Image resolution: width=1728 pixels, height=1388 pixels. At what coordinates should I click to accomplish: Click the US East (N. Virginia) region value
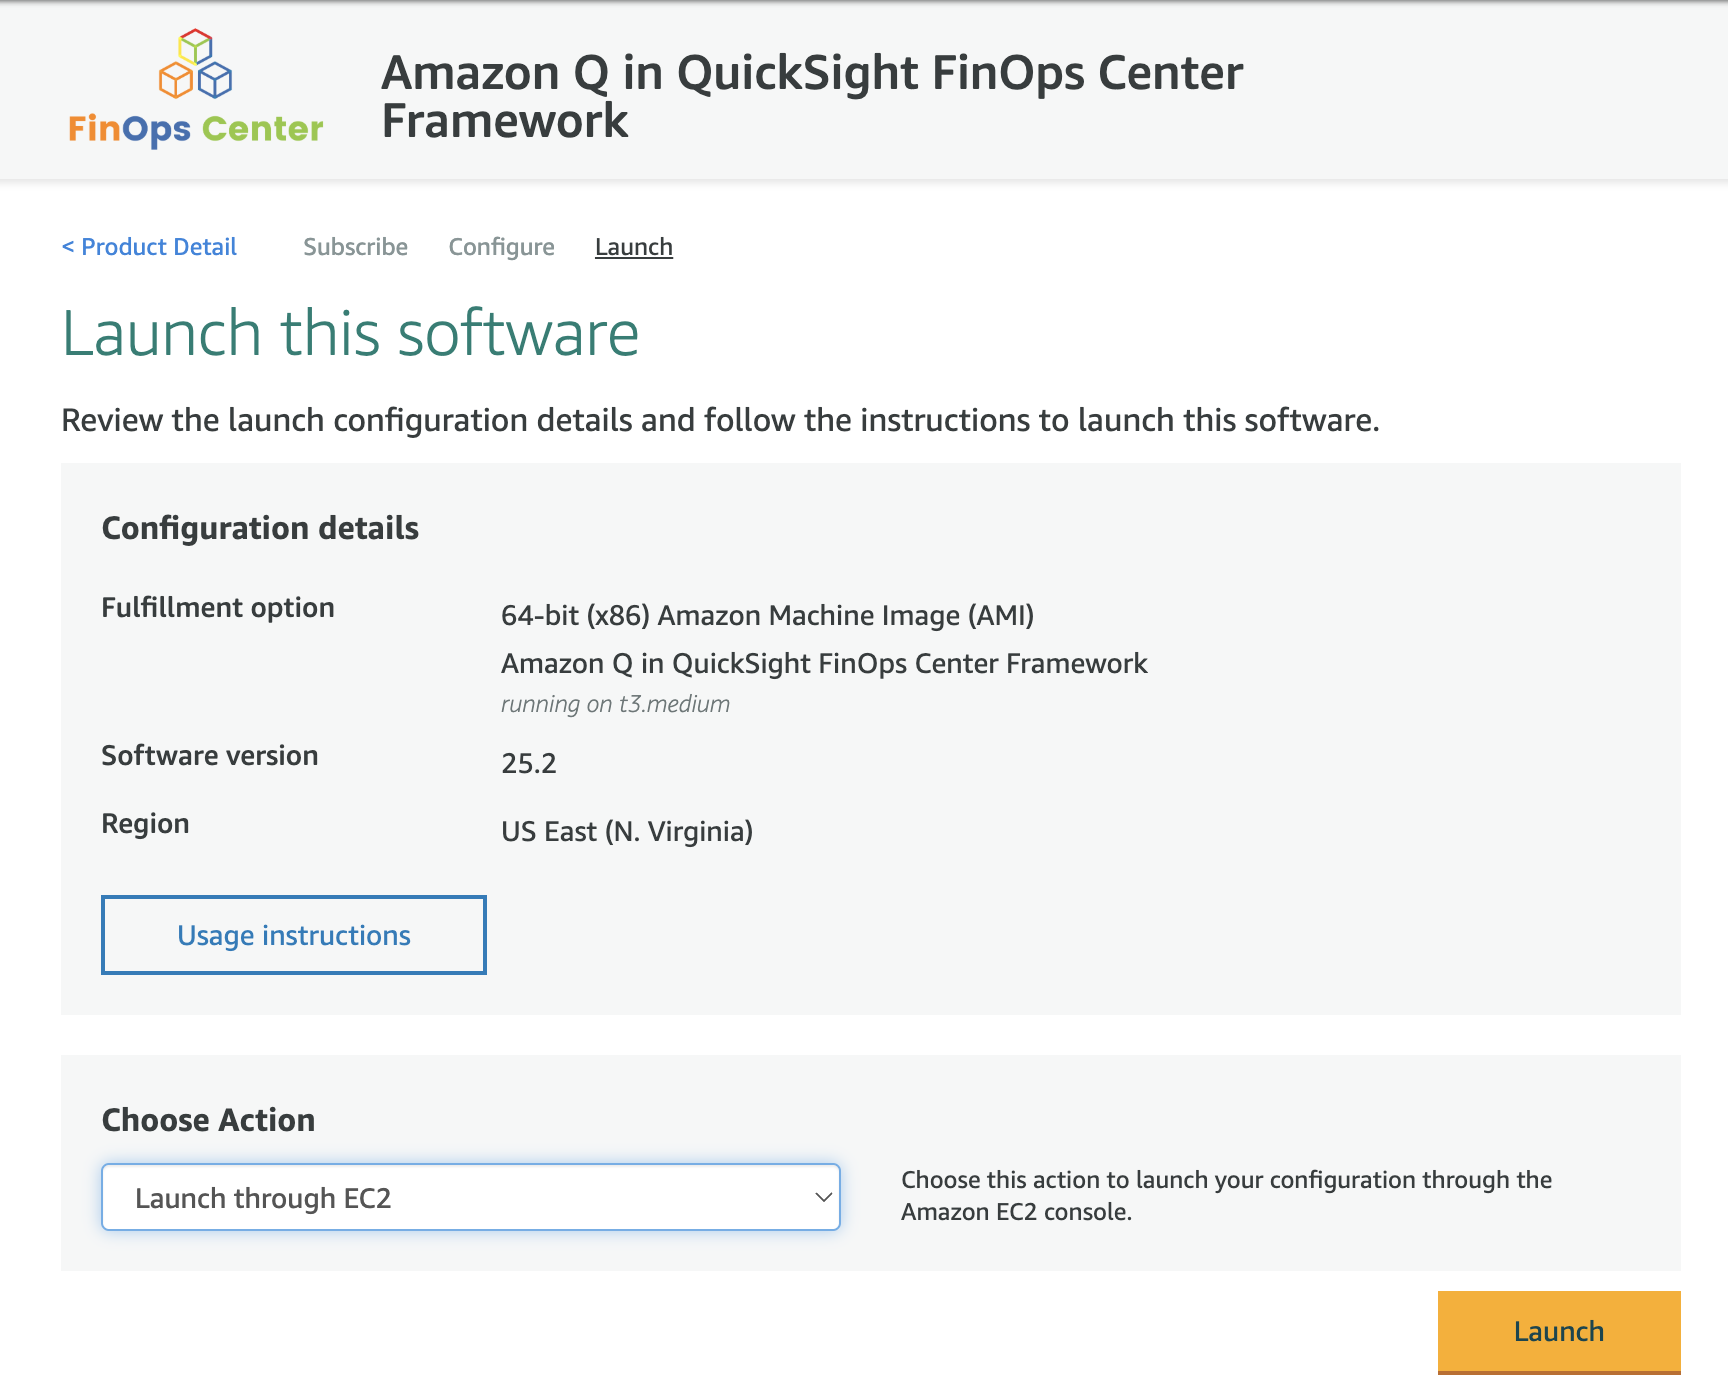627,831
